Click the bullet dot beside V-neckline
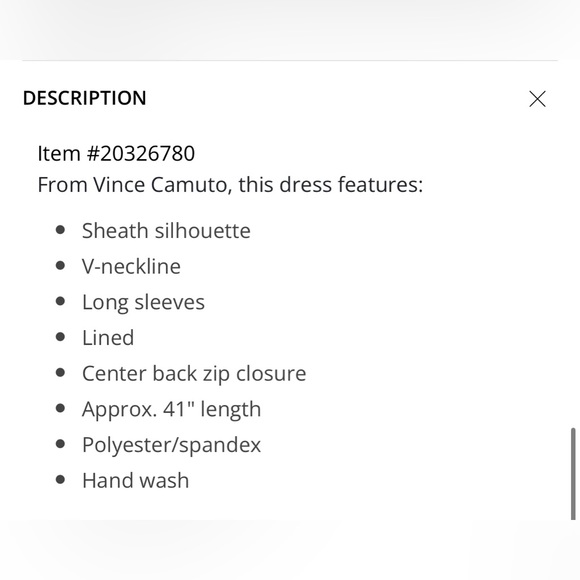 pyautogui.click(x=60, y=266)
